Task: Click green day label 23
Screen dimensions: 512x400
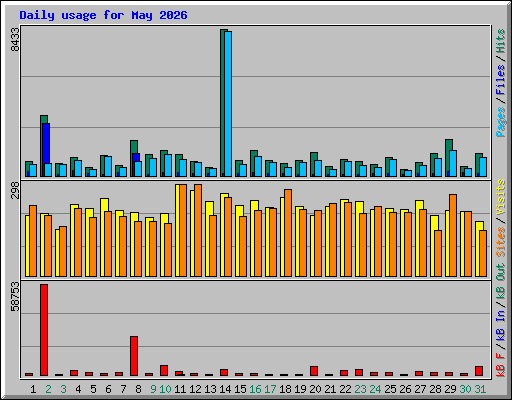Action: [x=360, y=389]
